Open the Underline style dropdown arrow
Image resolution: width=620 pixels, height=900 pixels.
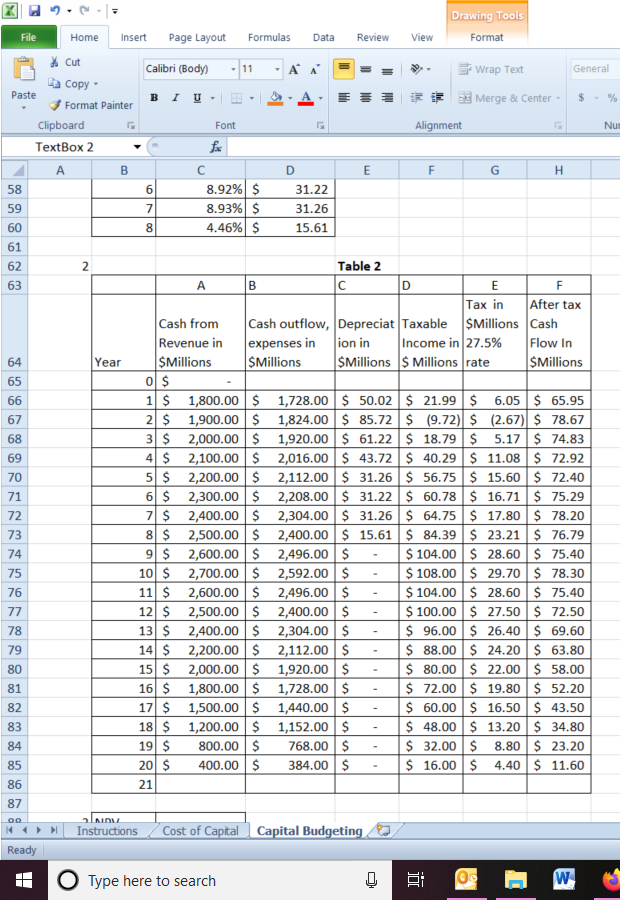tap(212, 98)
